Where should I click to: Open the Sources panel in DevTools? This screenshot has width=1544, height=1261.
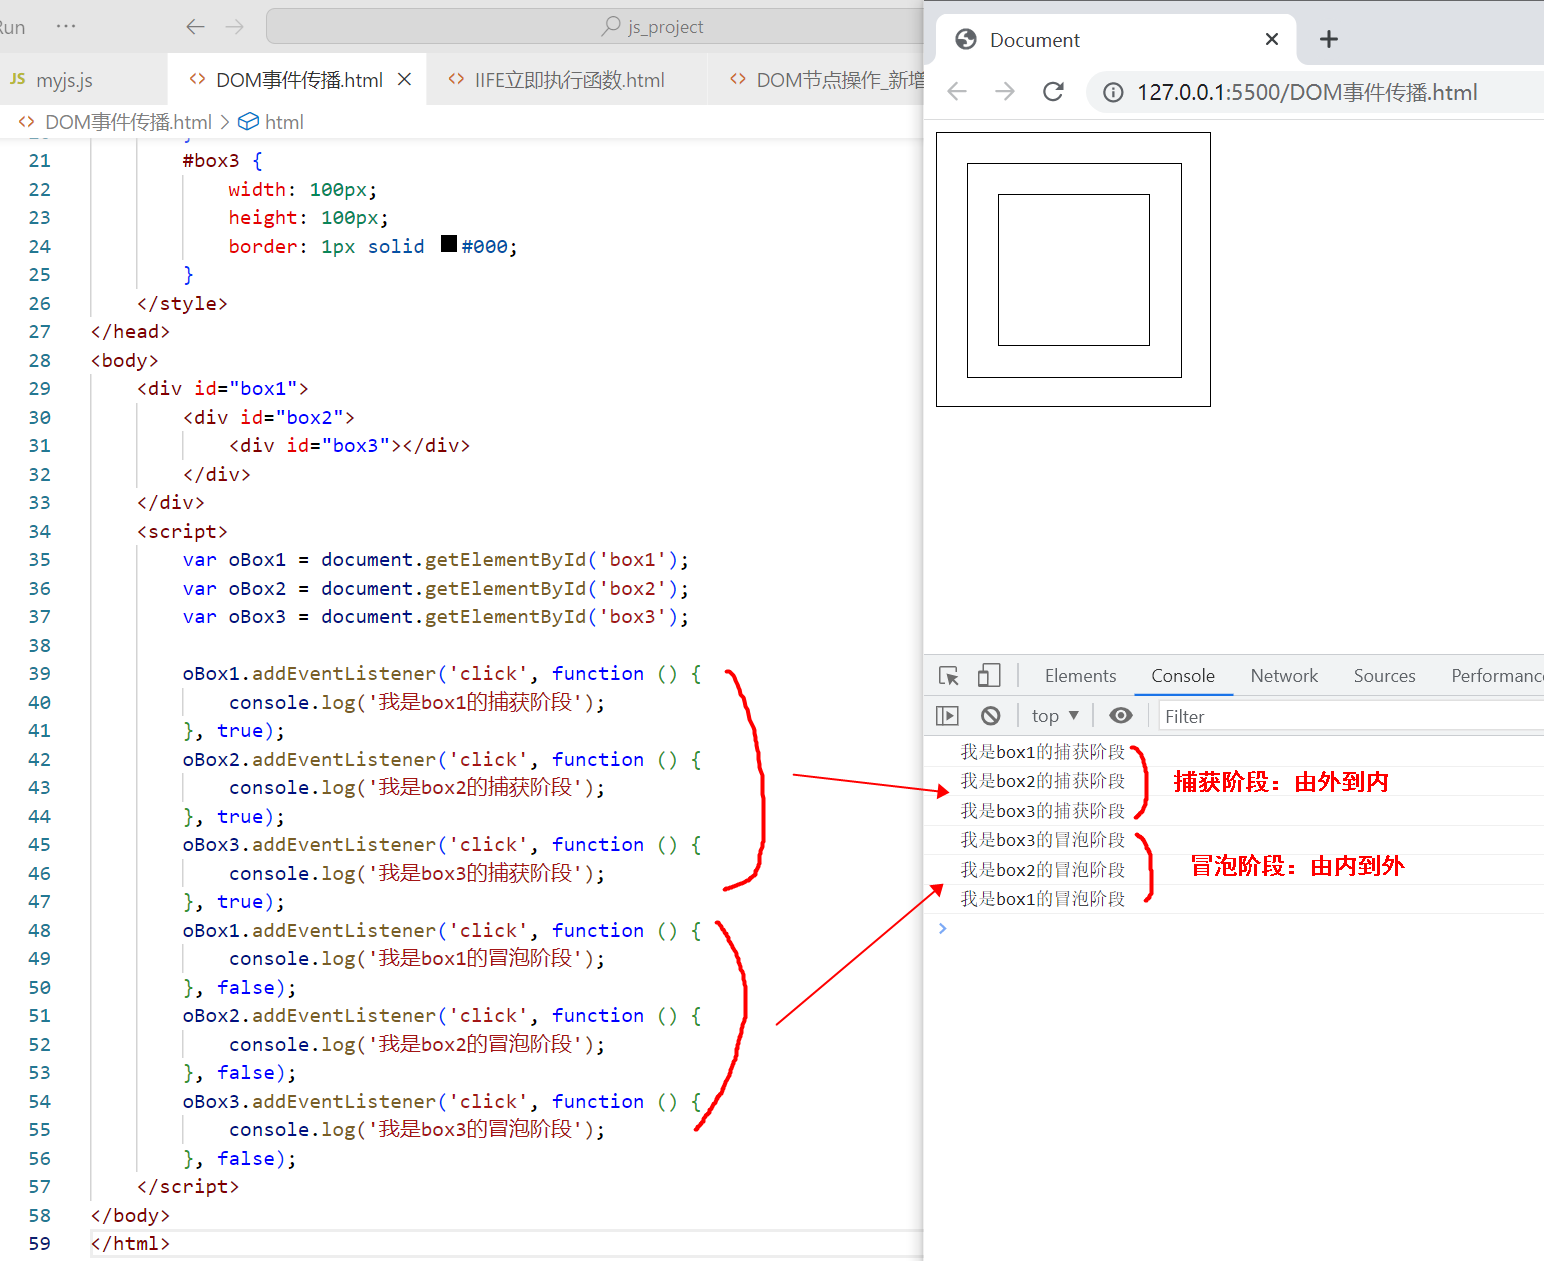pyautogui.click(x=1384, y=676)
